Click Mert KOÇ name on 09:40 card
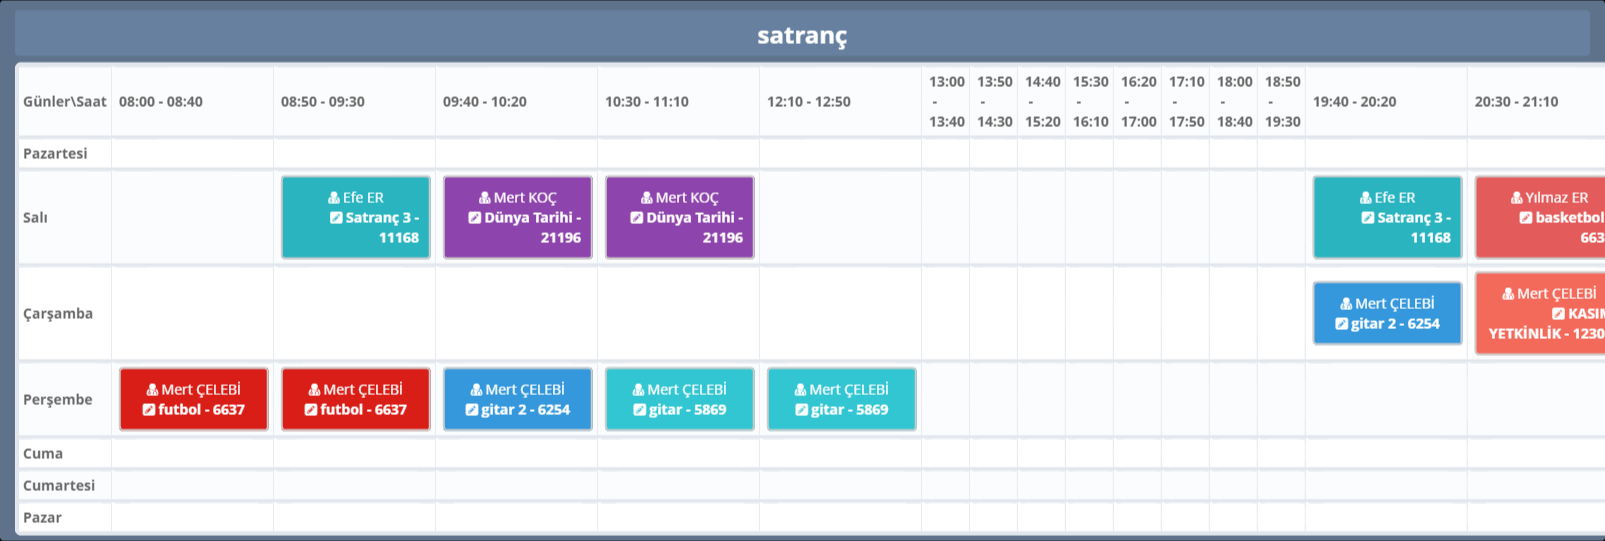 click(525, 198)
